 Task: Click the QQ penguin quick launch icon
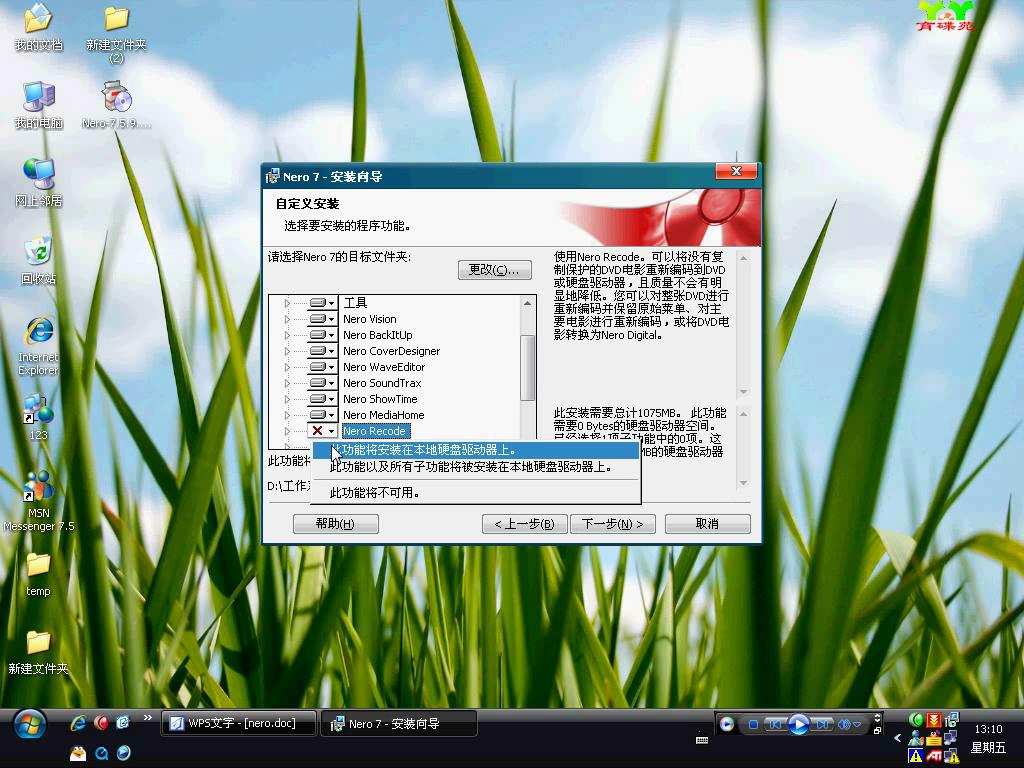point(78,753)
